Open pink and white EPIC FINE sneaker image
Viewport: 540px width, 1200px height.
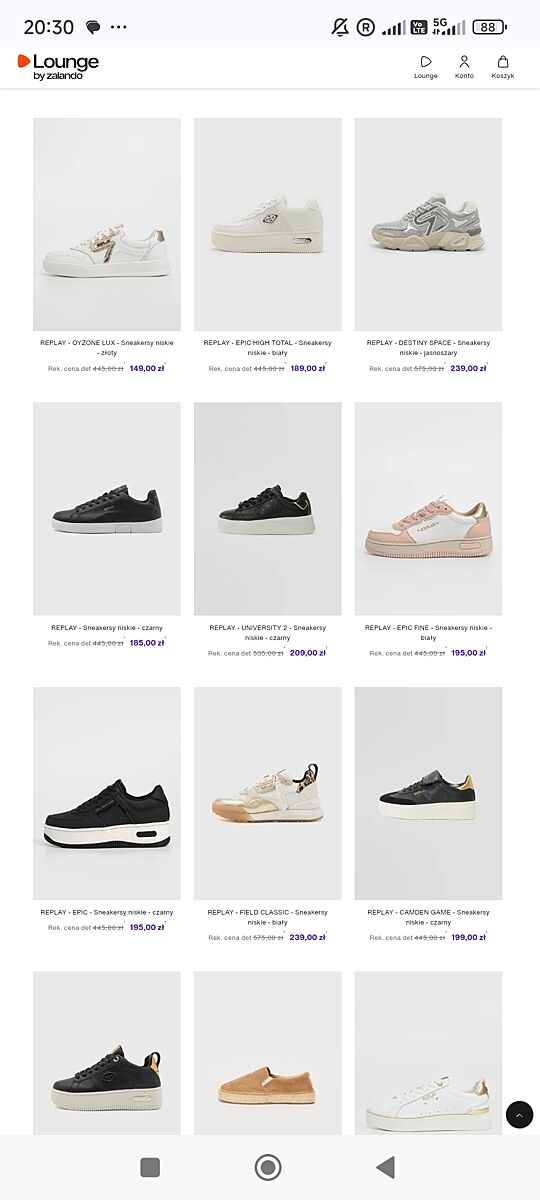(x=428, y=509)
